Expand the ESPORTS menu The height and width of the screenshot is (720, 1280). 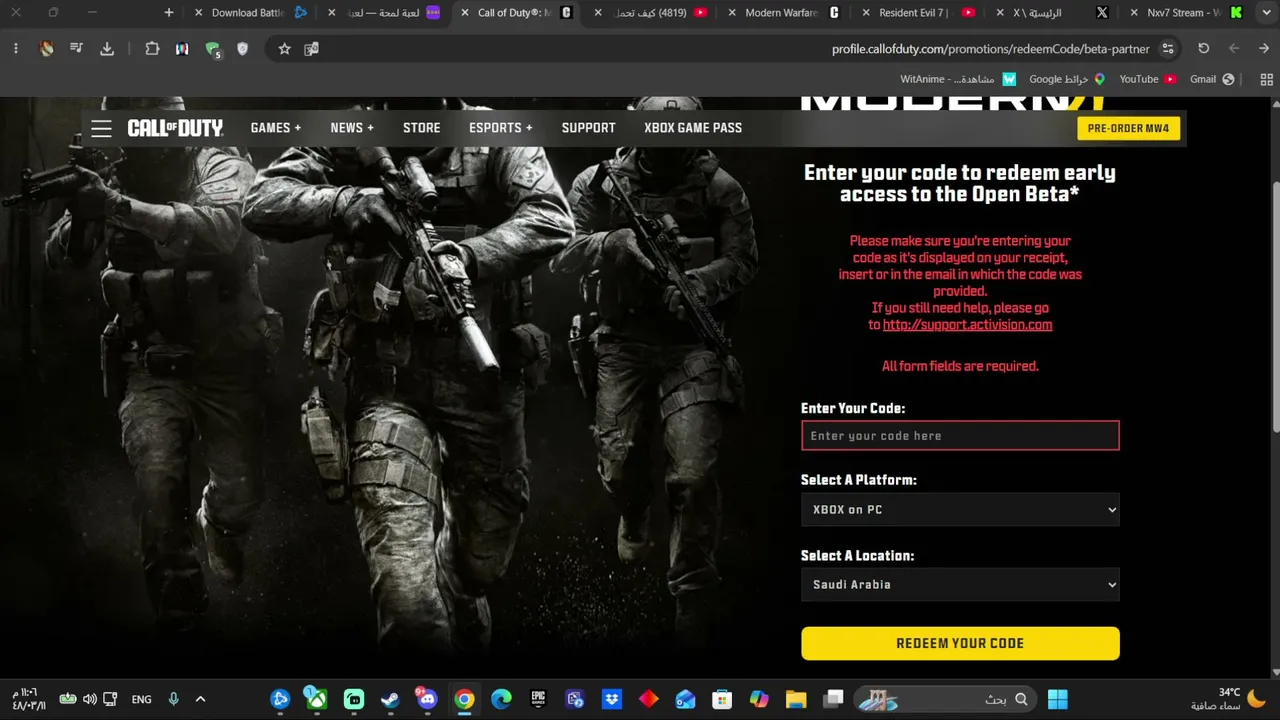pyautogui.click(x=501, y=128)
